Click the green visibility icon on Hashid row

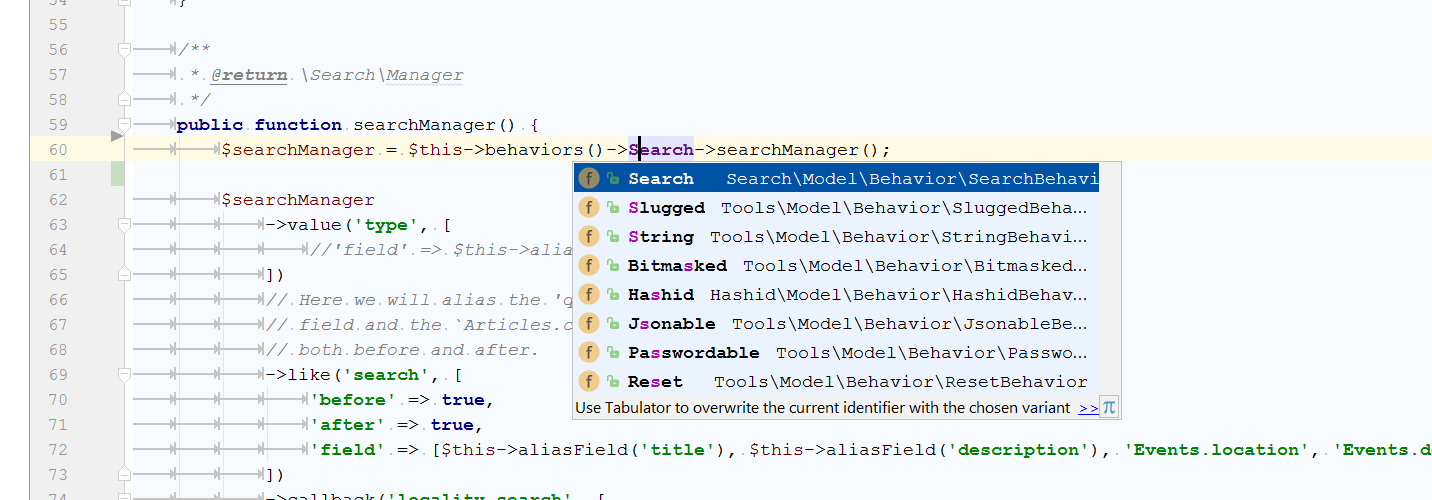612,295
